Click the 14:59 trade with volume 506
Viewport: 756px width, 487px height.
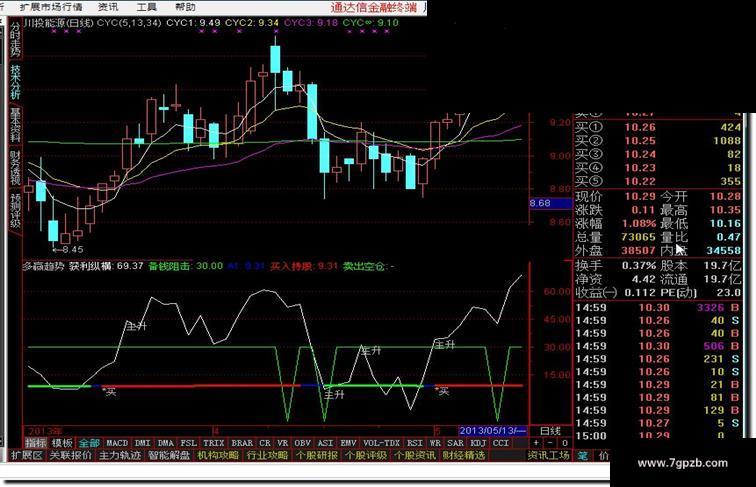point(658,346)
